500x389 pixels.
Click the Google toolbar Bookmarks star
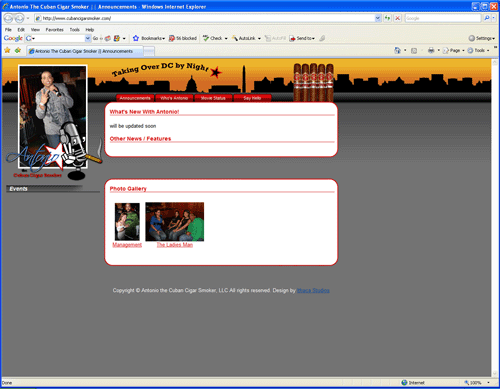coord(136,38)
